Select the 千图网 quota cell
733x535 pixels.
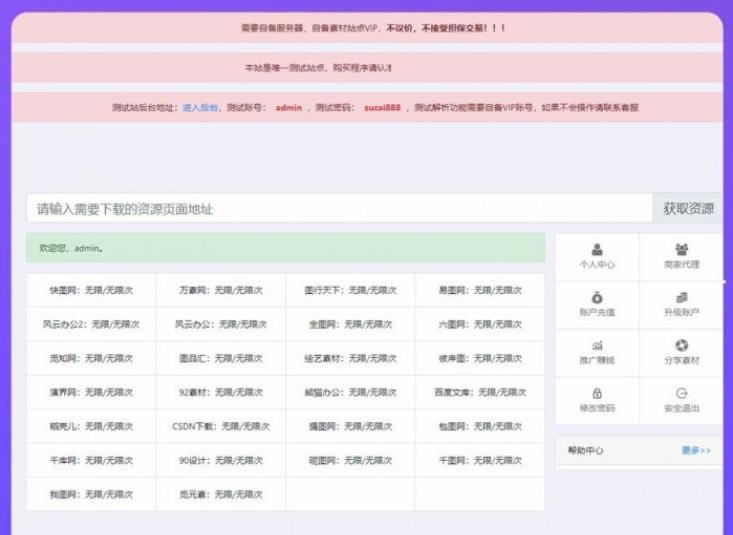(x=480, y=461)
